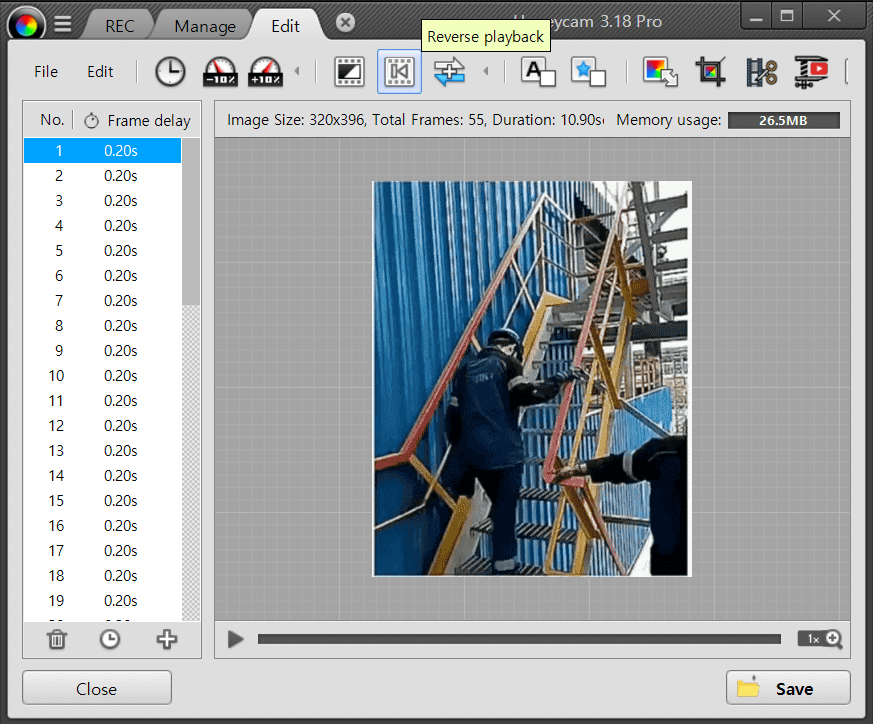Click the crop tool icon
The height and width of the screenshot is (724, 873).
pyautogui.click(x=711, y=71)
